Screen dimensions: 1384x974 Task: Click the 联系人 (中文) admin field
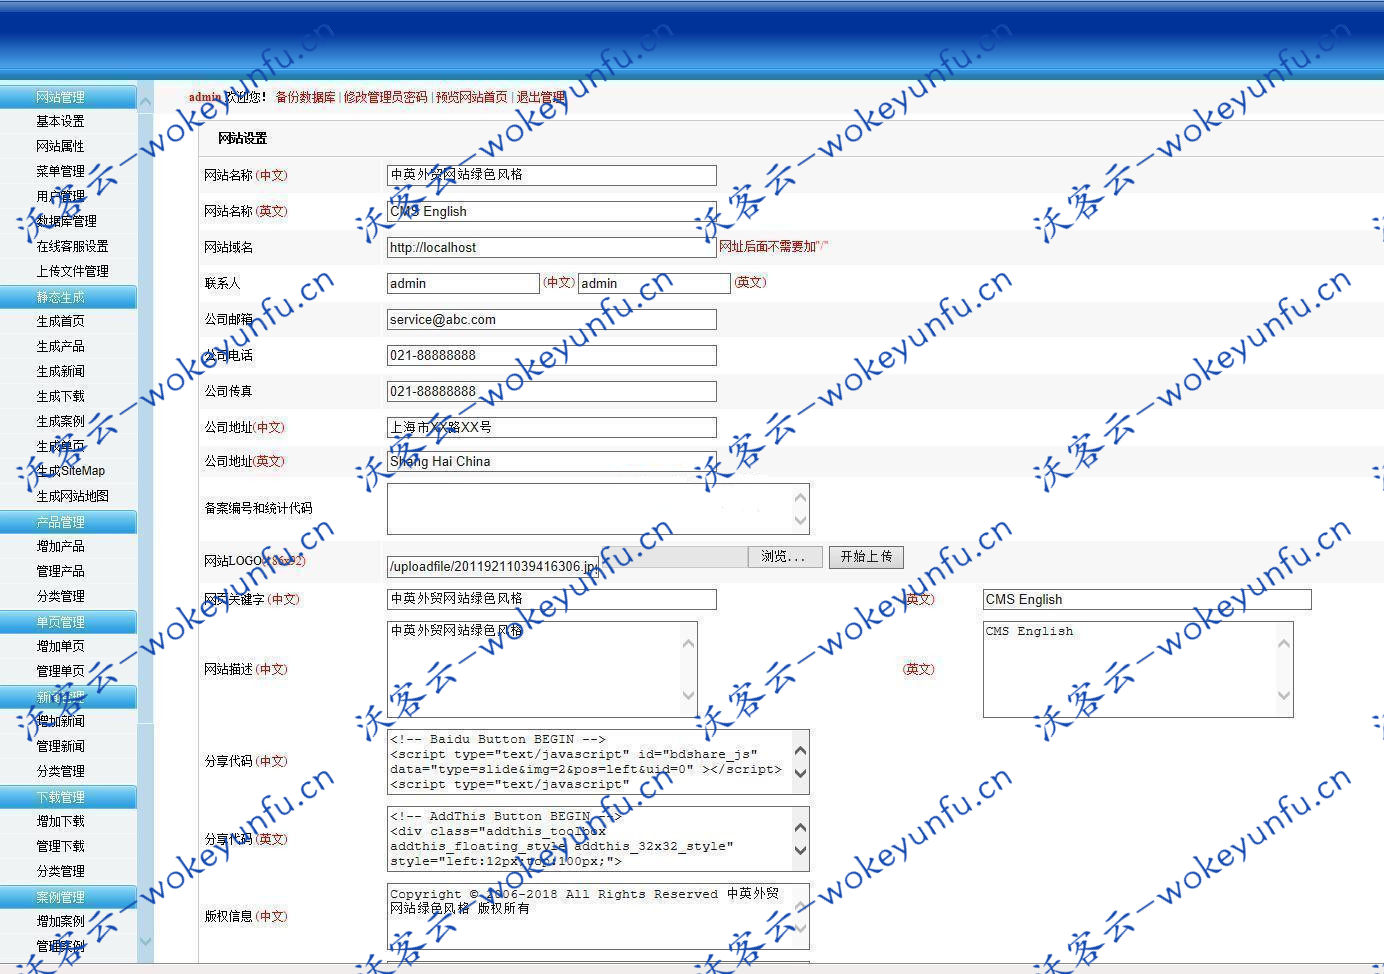(463, 283)
